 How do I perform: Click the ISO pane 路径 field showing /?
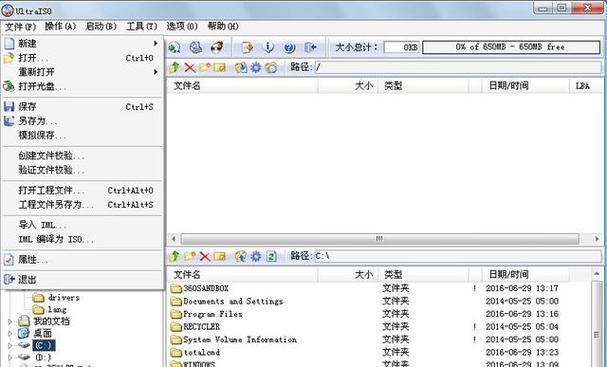458,67
